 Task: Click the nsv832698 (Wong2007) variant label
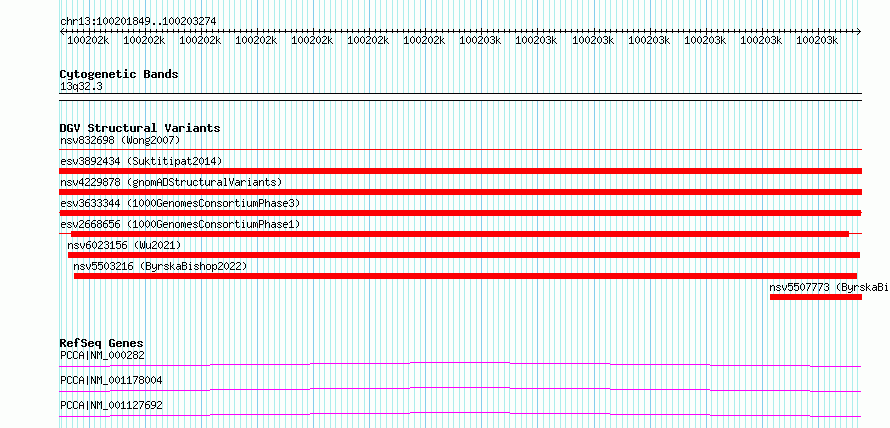click(x=120, y=140)
